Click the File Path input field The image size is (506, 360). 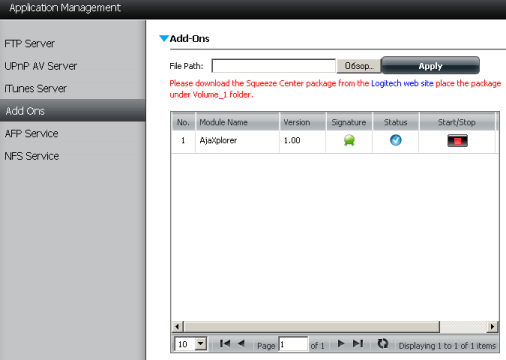(x=273, y=66)
